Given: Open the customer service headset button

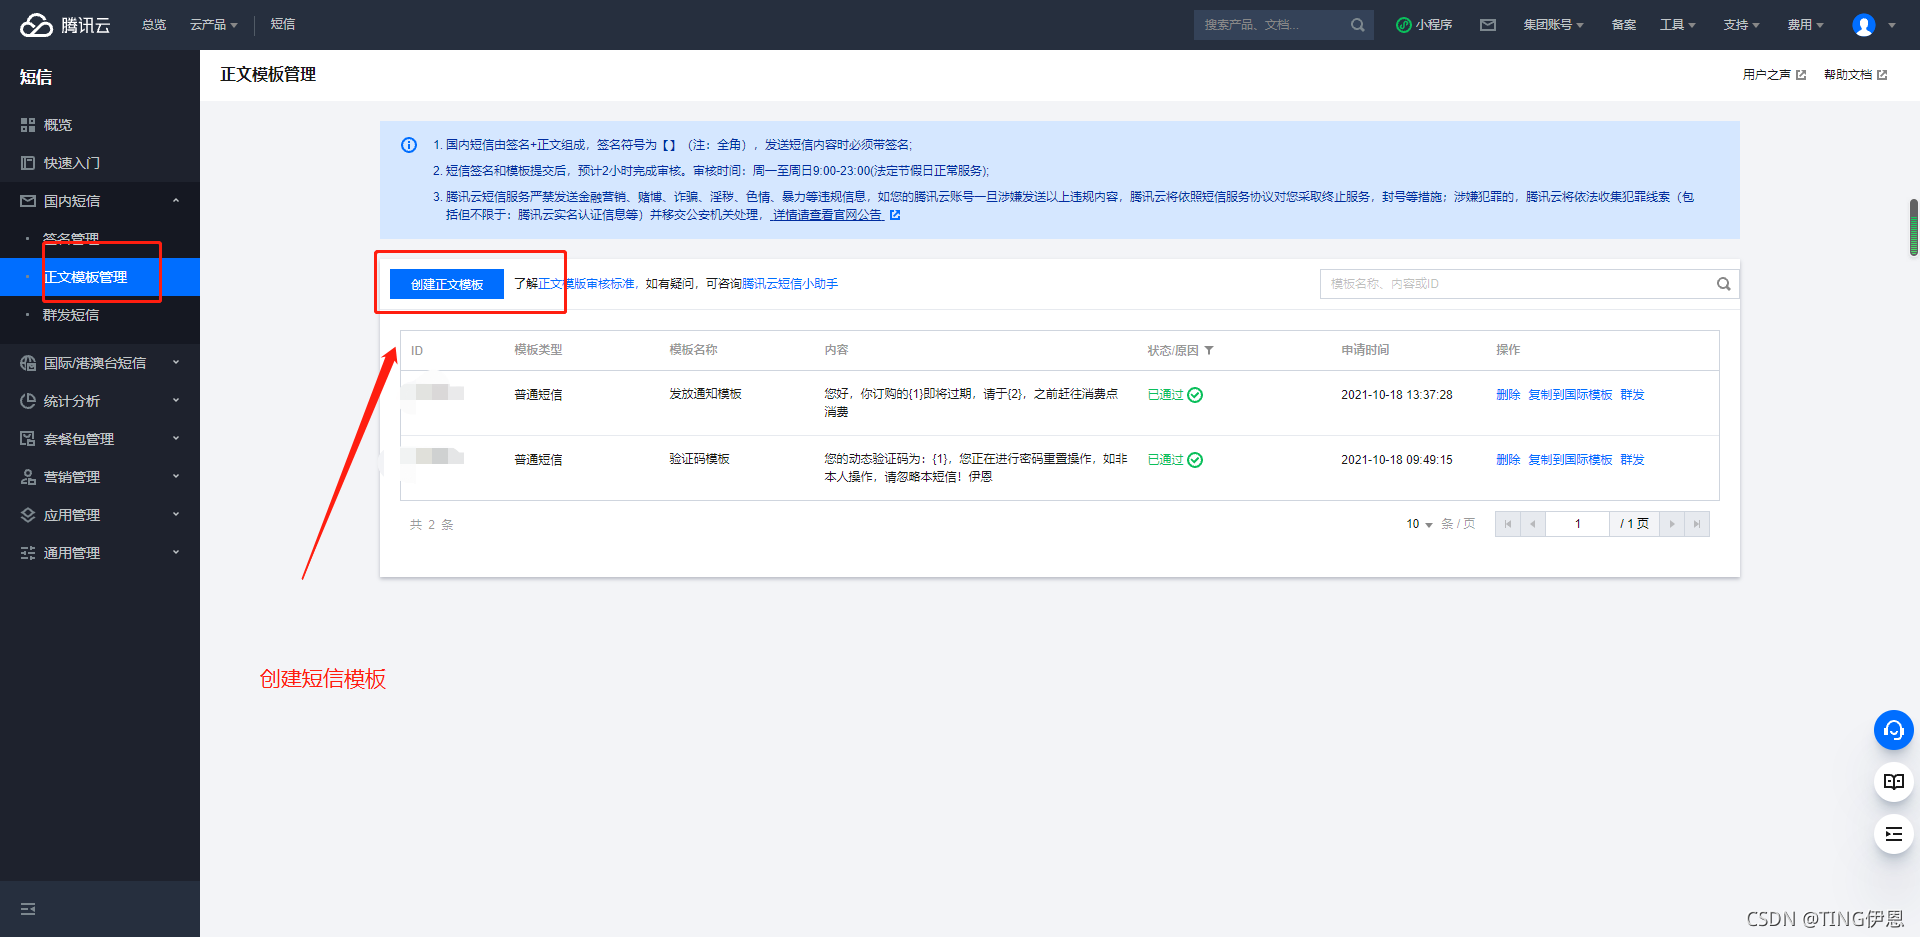Looking at the screenshot, I should [x=1894, y=730].
